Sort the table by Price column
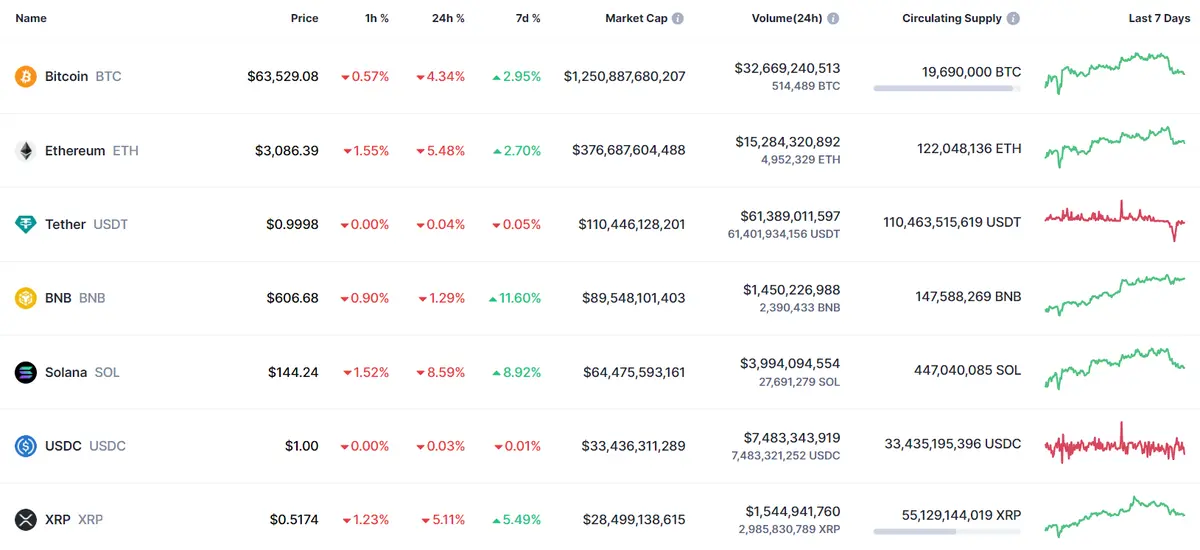Image resolution: width=1200 pixels, height=550 pixels. [x=304, y=18]
